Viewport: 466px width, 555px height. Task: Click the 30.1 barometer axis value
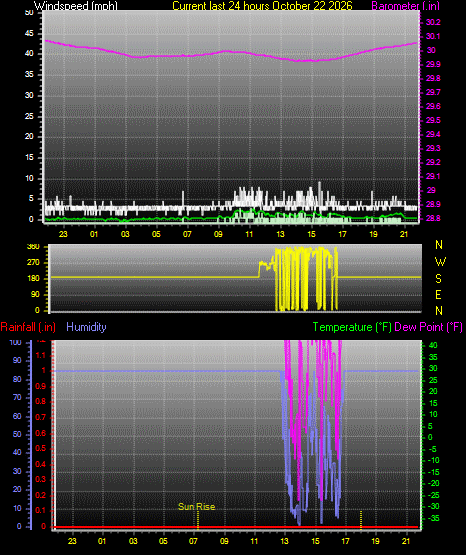(x=433, y=36)
